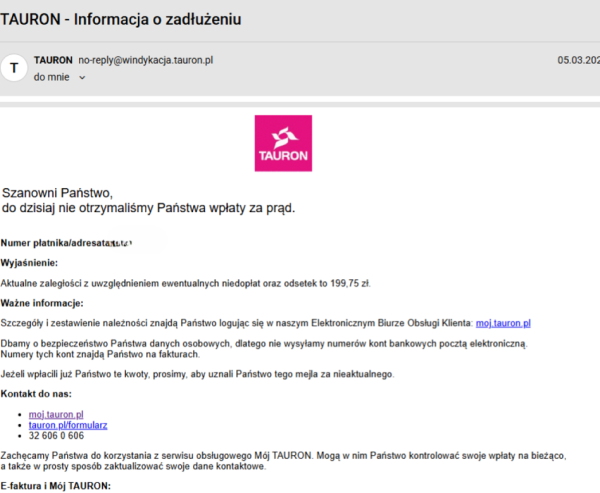The width and height of the screenshot is (600, 493).
Task: Open moj.tauron.pl link in the contact list
Action: click(56, 414)
